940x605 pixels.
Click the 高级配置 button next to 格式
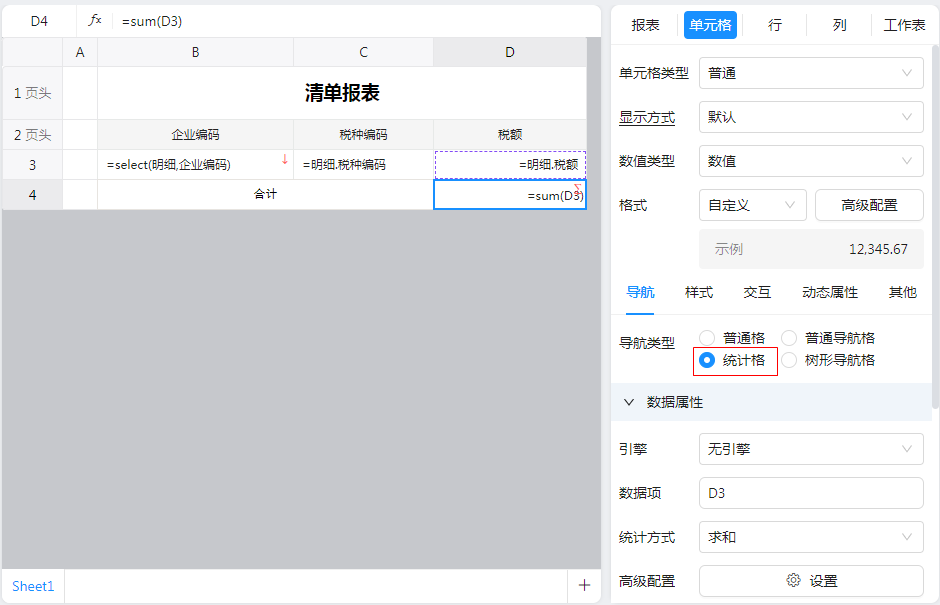pyautogui.click(x=869, y=205)
